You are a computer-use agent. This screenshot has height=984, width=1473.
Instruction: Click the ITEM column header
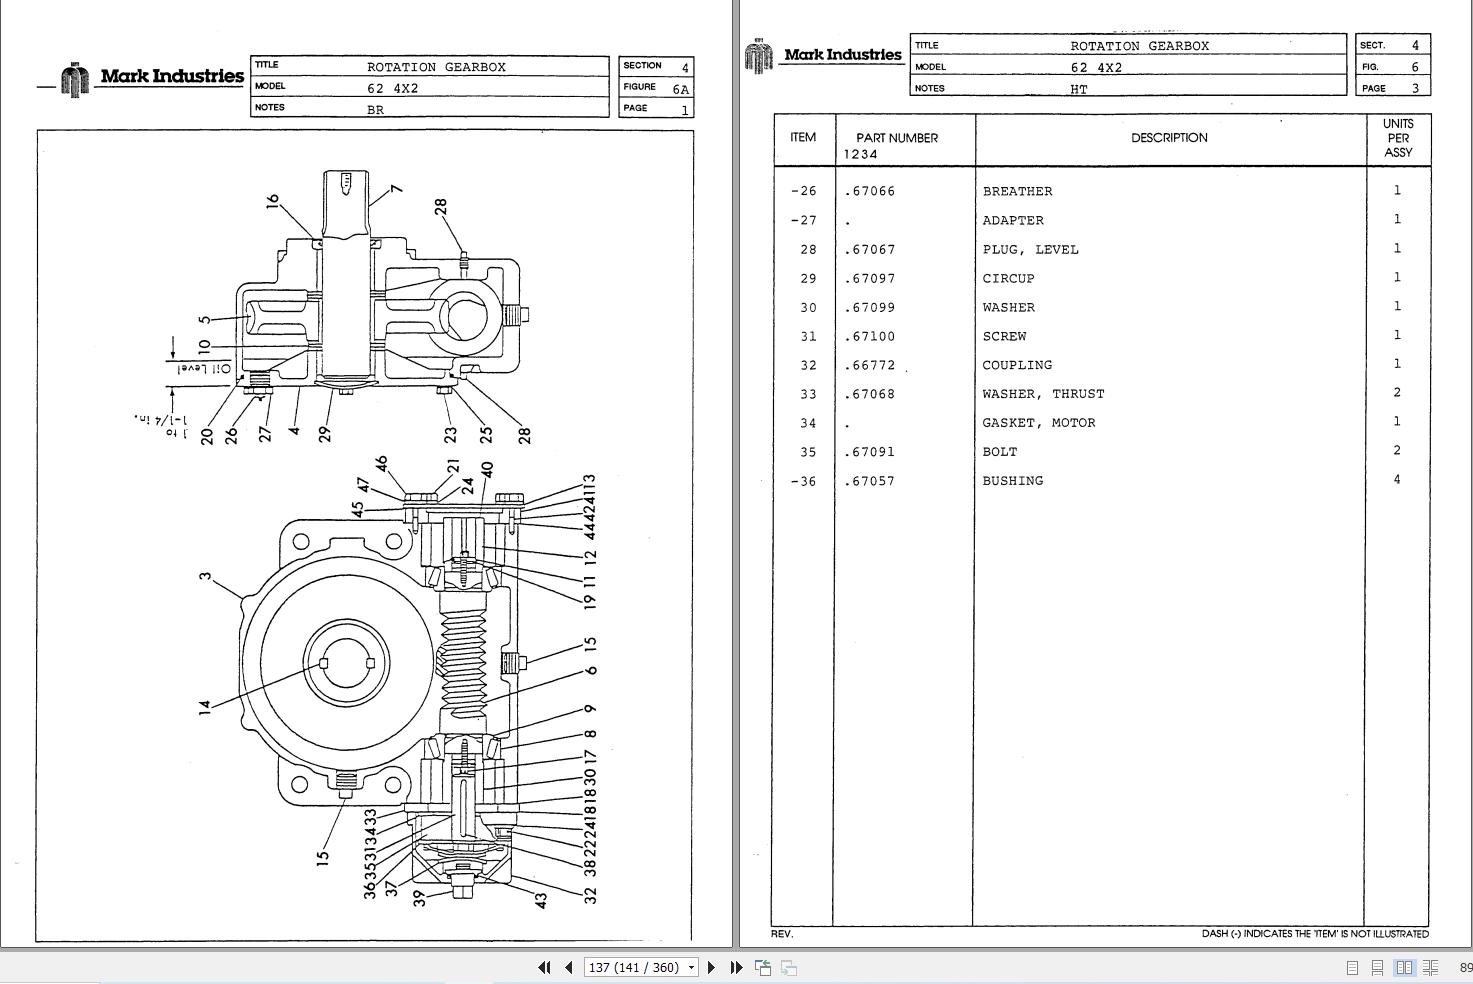click(x=803, y=137)
